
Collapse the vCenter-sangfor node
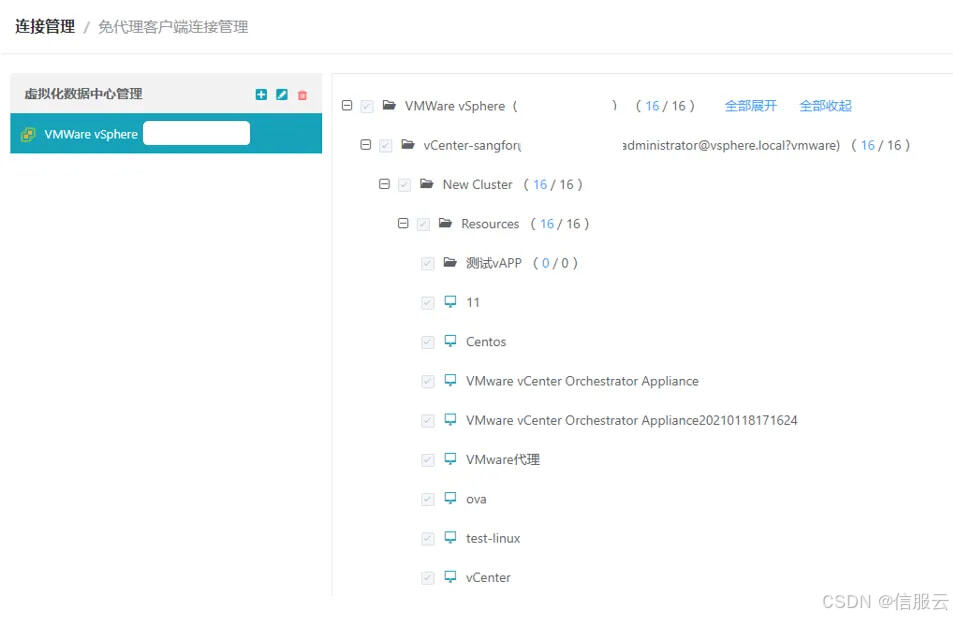tap(365, 145)
